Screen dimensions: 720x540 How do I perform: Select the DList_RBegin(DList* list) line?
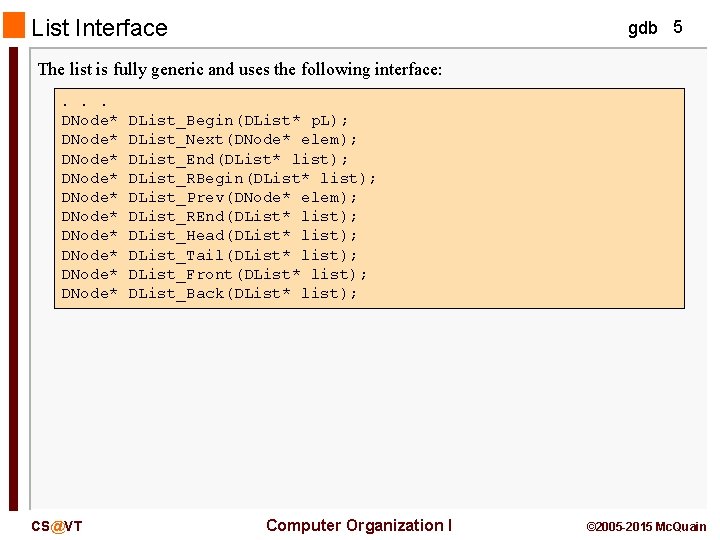click(219, 178)
